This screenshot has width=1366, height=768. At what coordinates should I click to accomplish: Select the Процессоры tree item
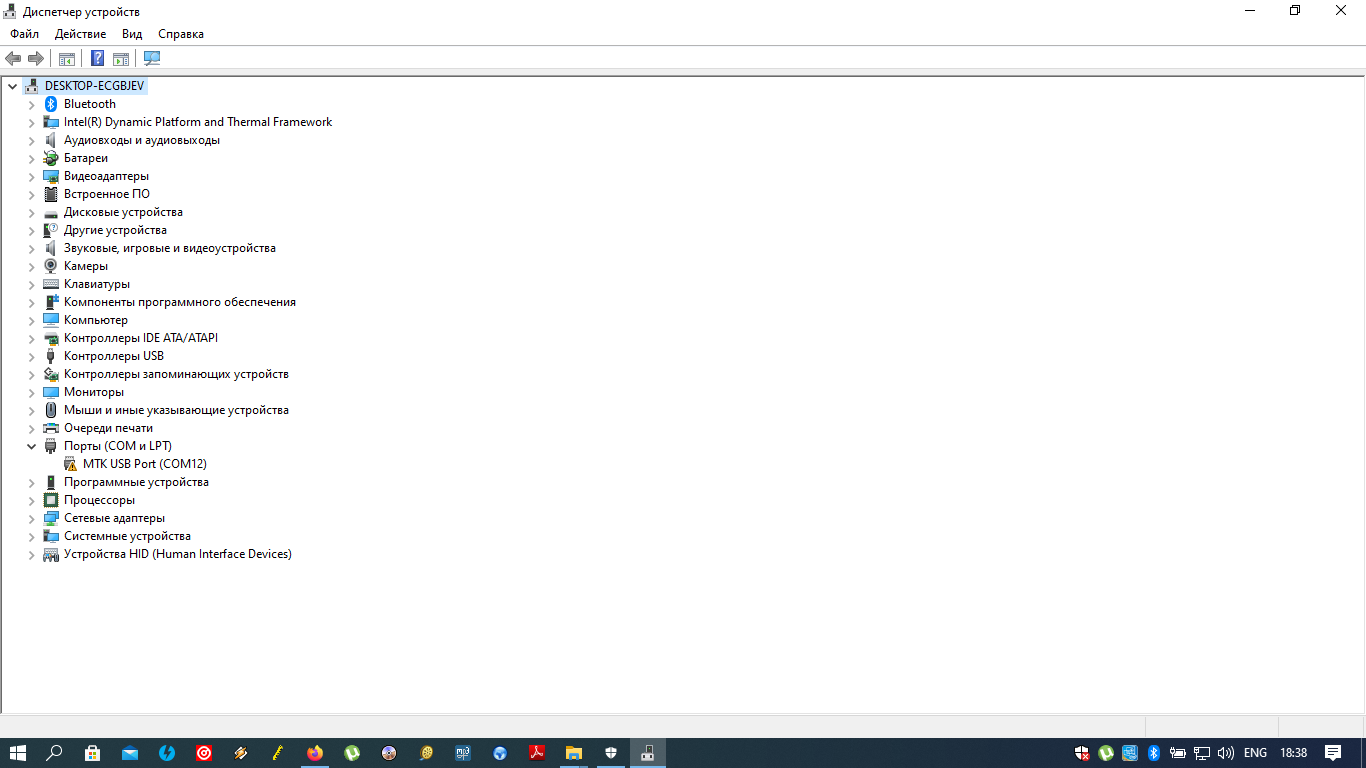click(x=99, y=500)
